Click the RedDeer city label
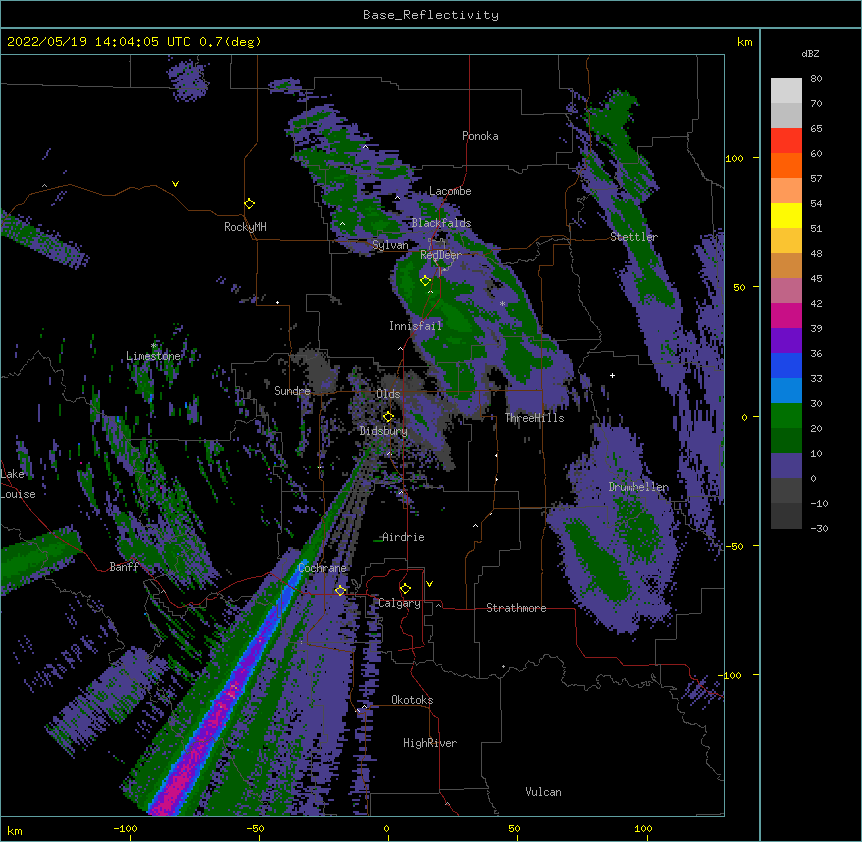Viewport: 862px width, 842px height. (441, 255)
